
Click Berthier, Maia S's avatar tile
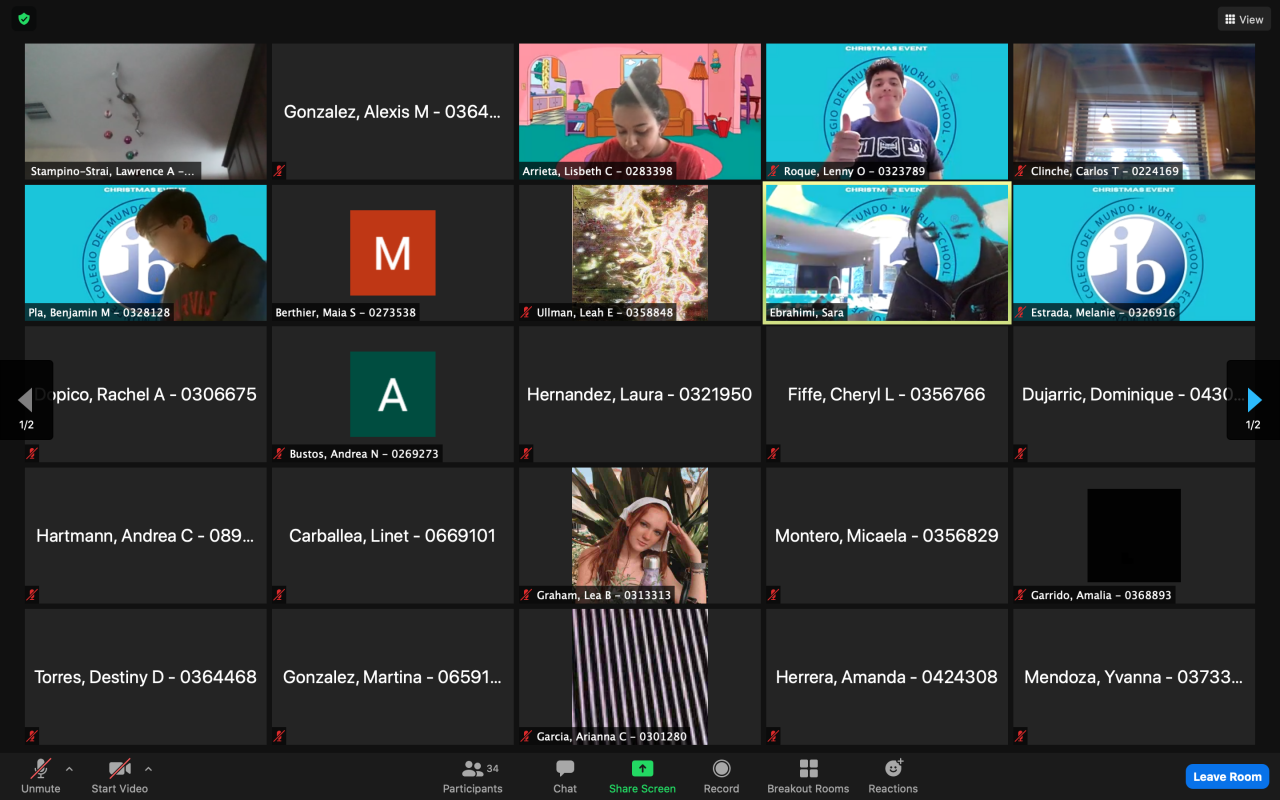tap(392, 252)
